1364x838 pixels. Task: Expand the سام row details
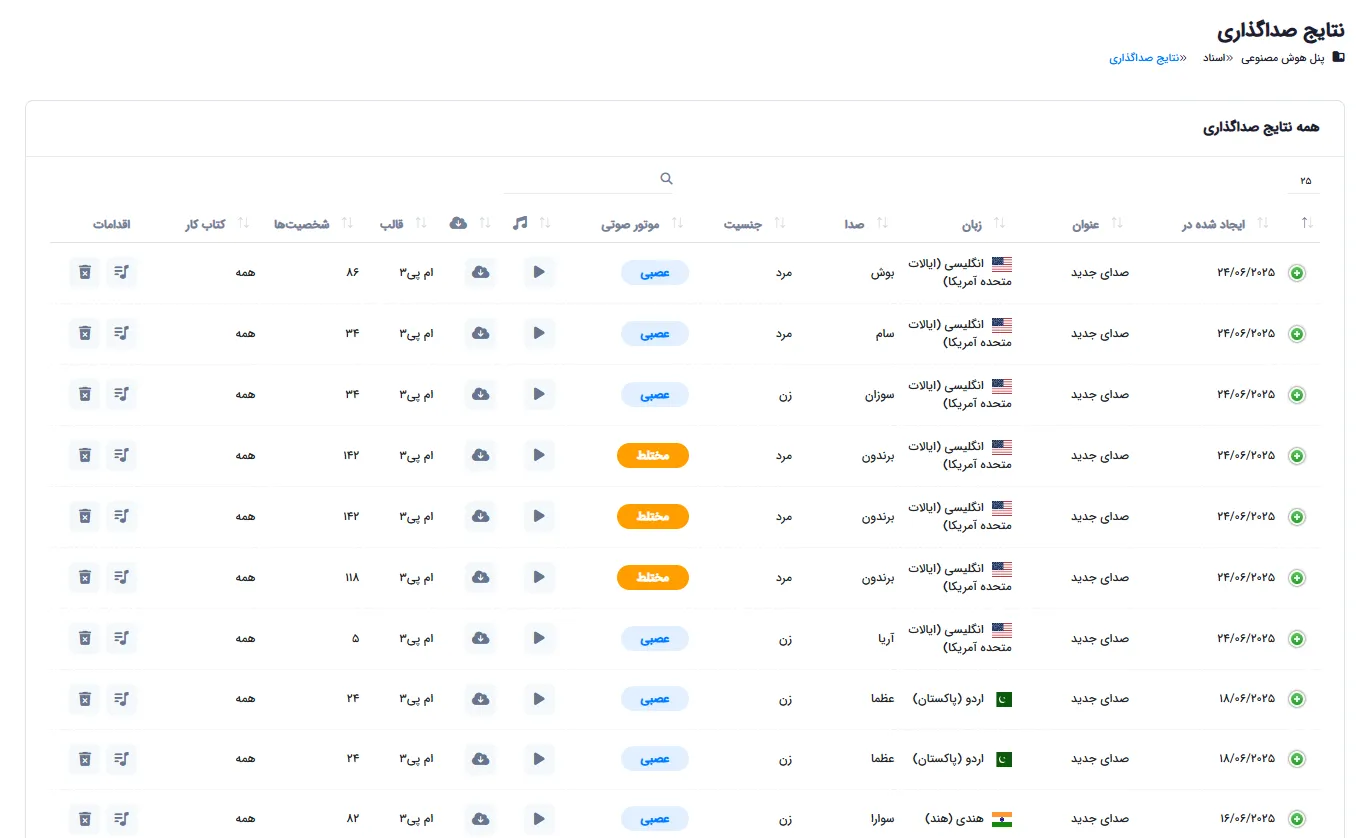coord(1297,334)
